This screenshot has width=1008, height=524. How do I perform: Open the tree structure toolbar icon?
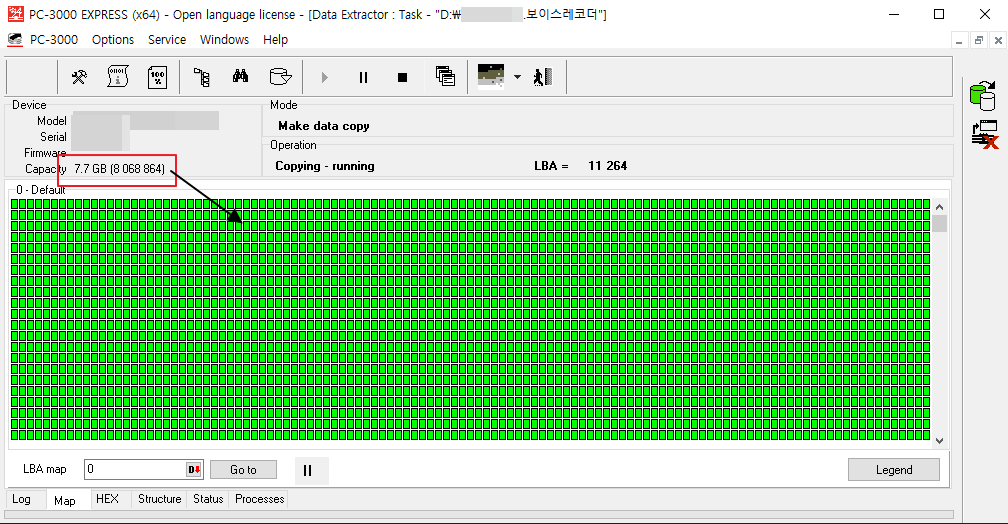coord(202,77)
